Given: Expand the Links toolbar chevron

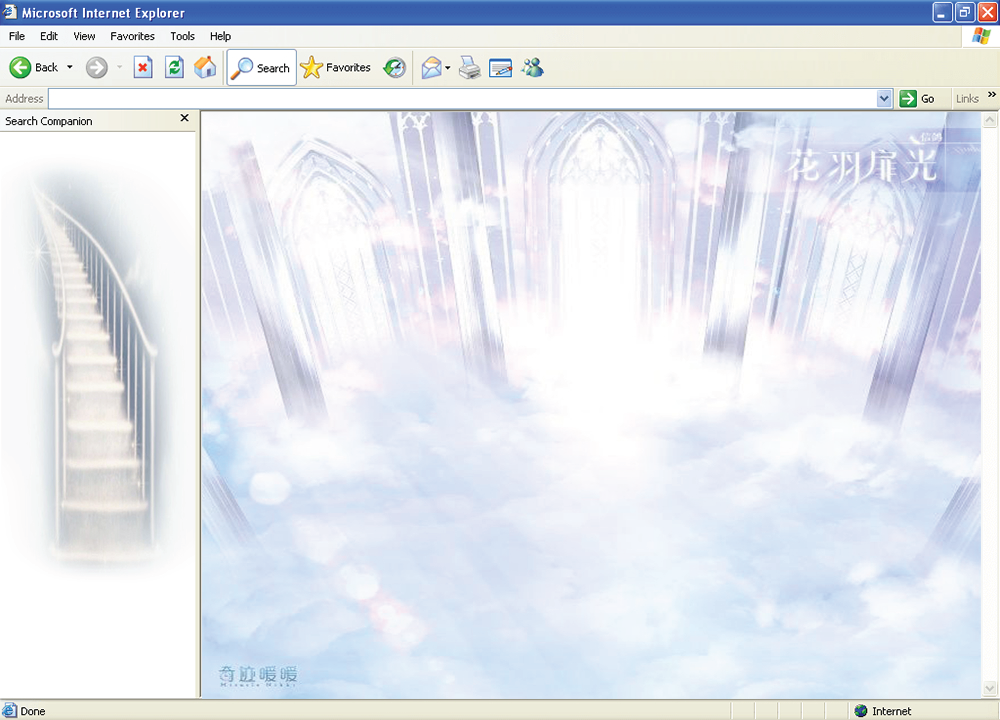Looking at the screenshot, I should tap(992, 94).
